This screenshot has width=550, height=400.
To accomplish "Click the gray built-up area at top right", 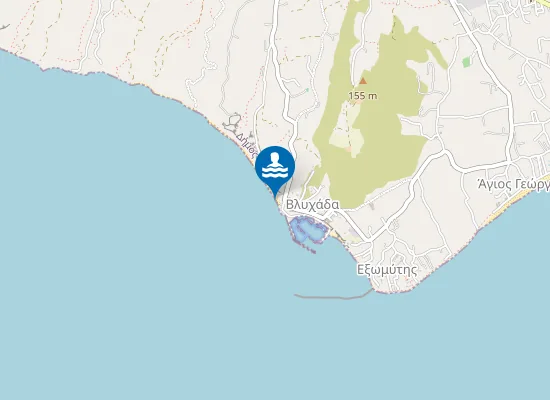I will coord(473,5).
